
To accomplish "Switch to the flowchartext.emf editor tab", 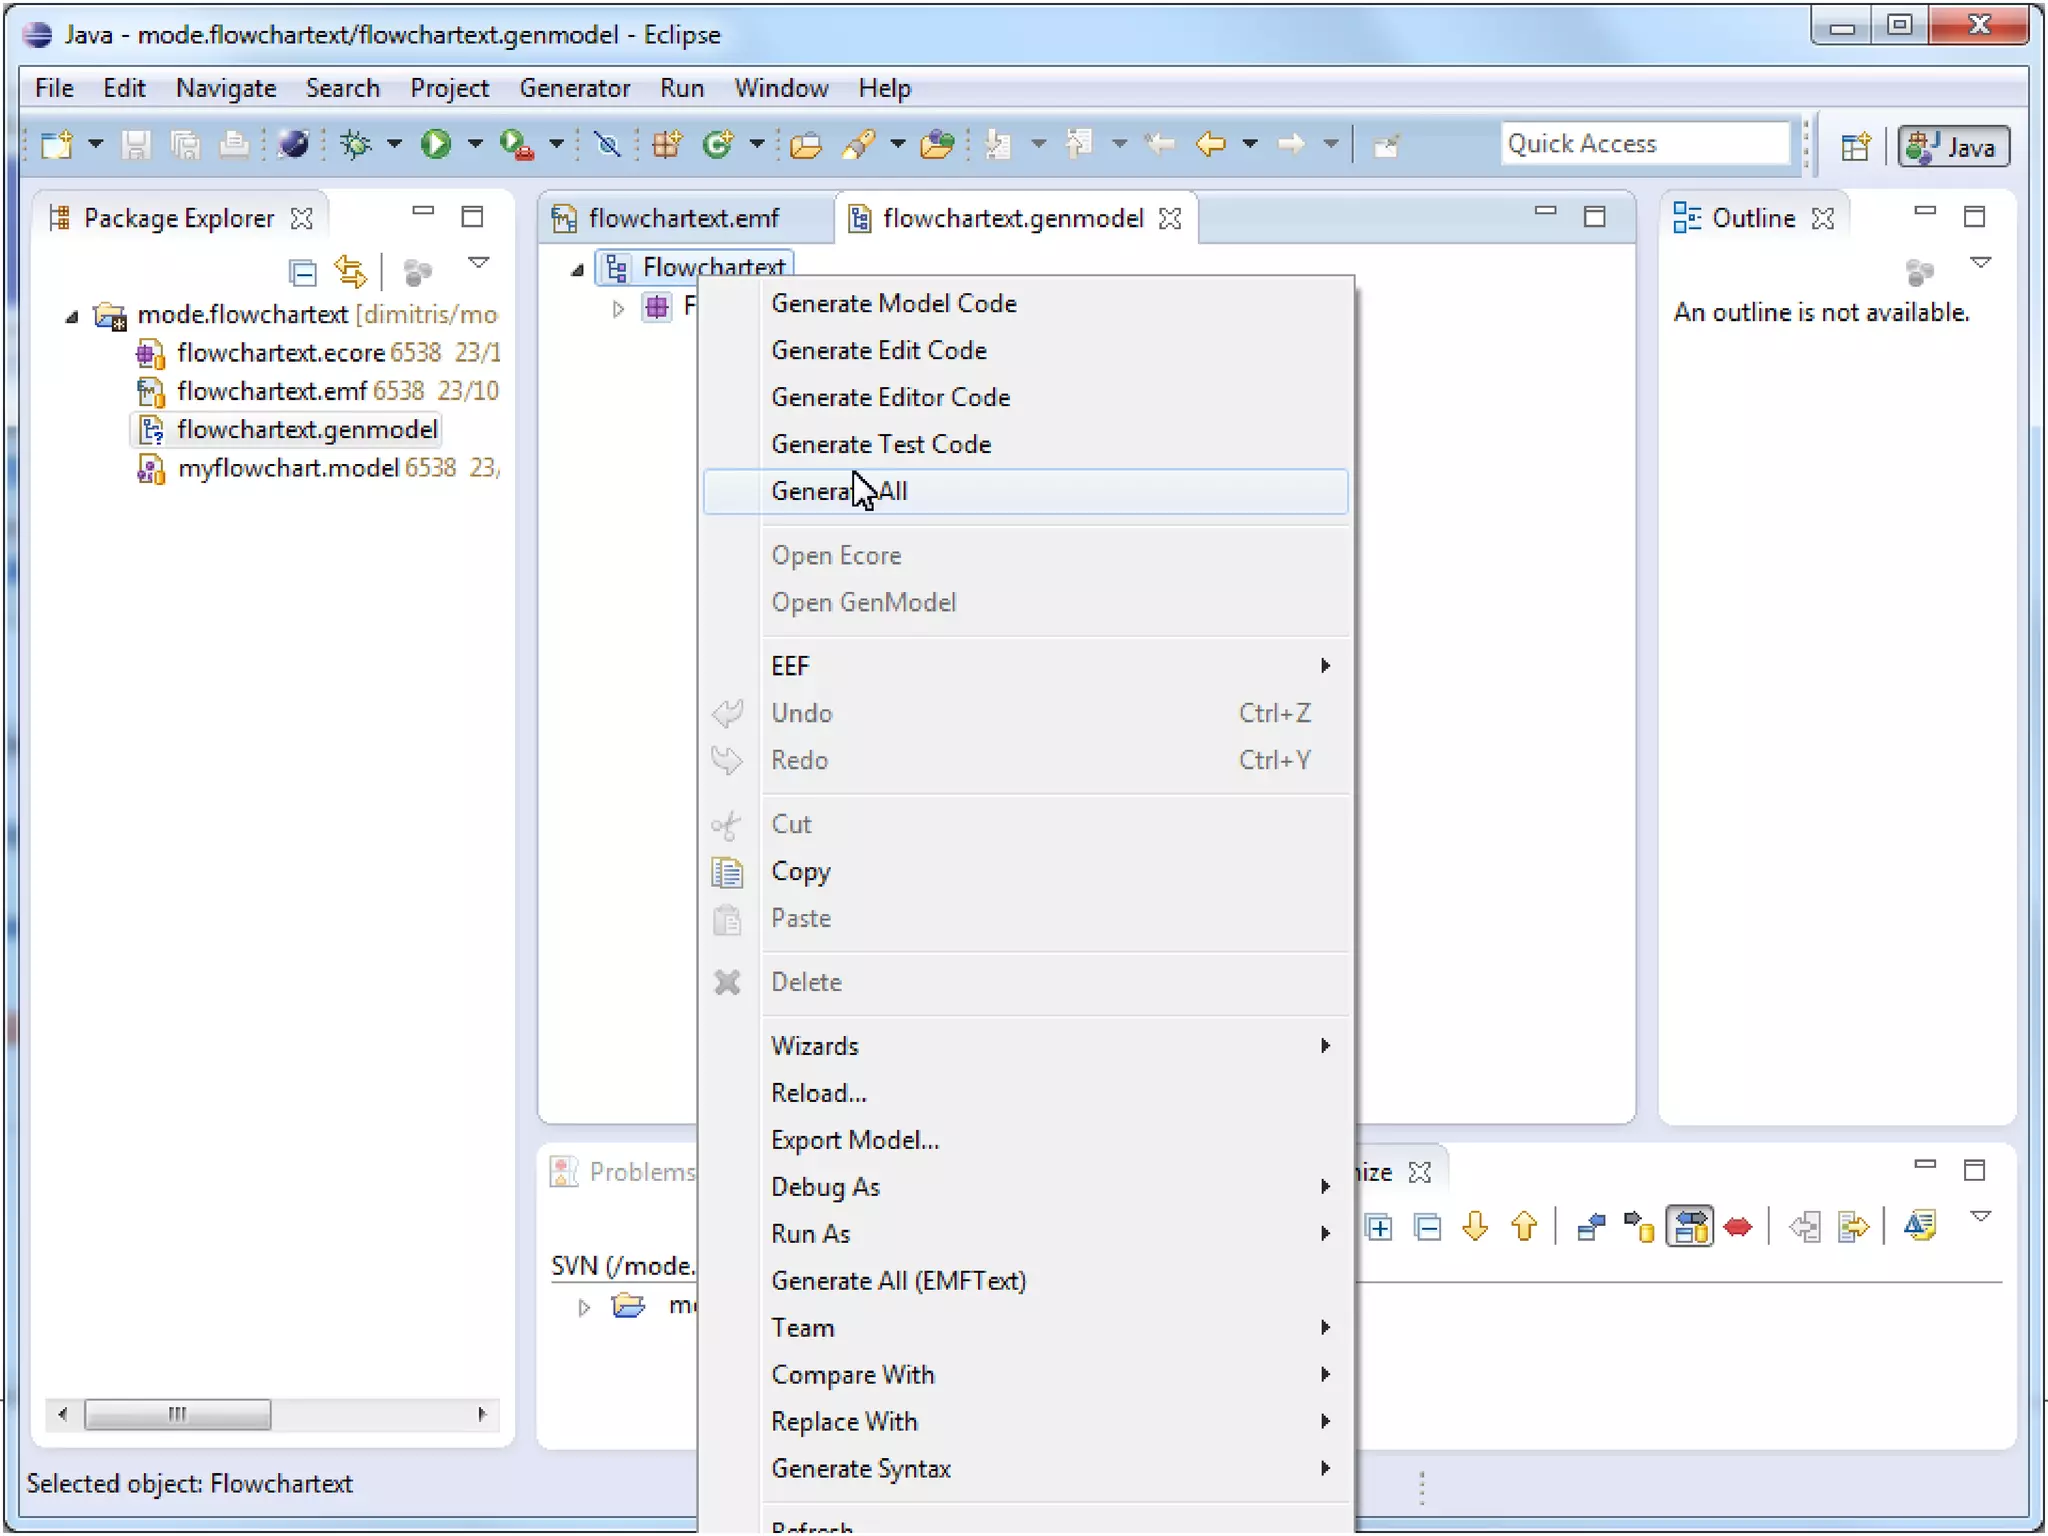I will point(683,218).
